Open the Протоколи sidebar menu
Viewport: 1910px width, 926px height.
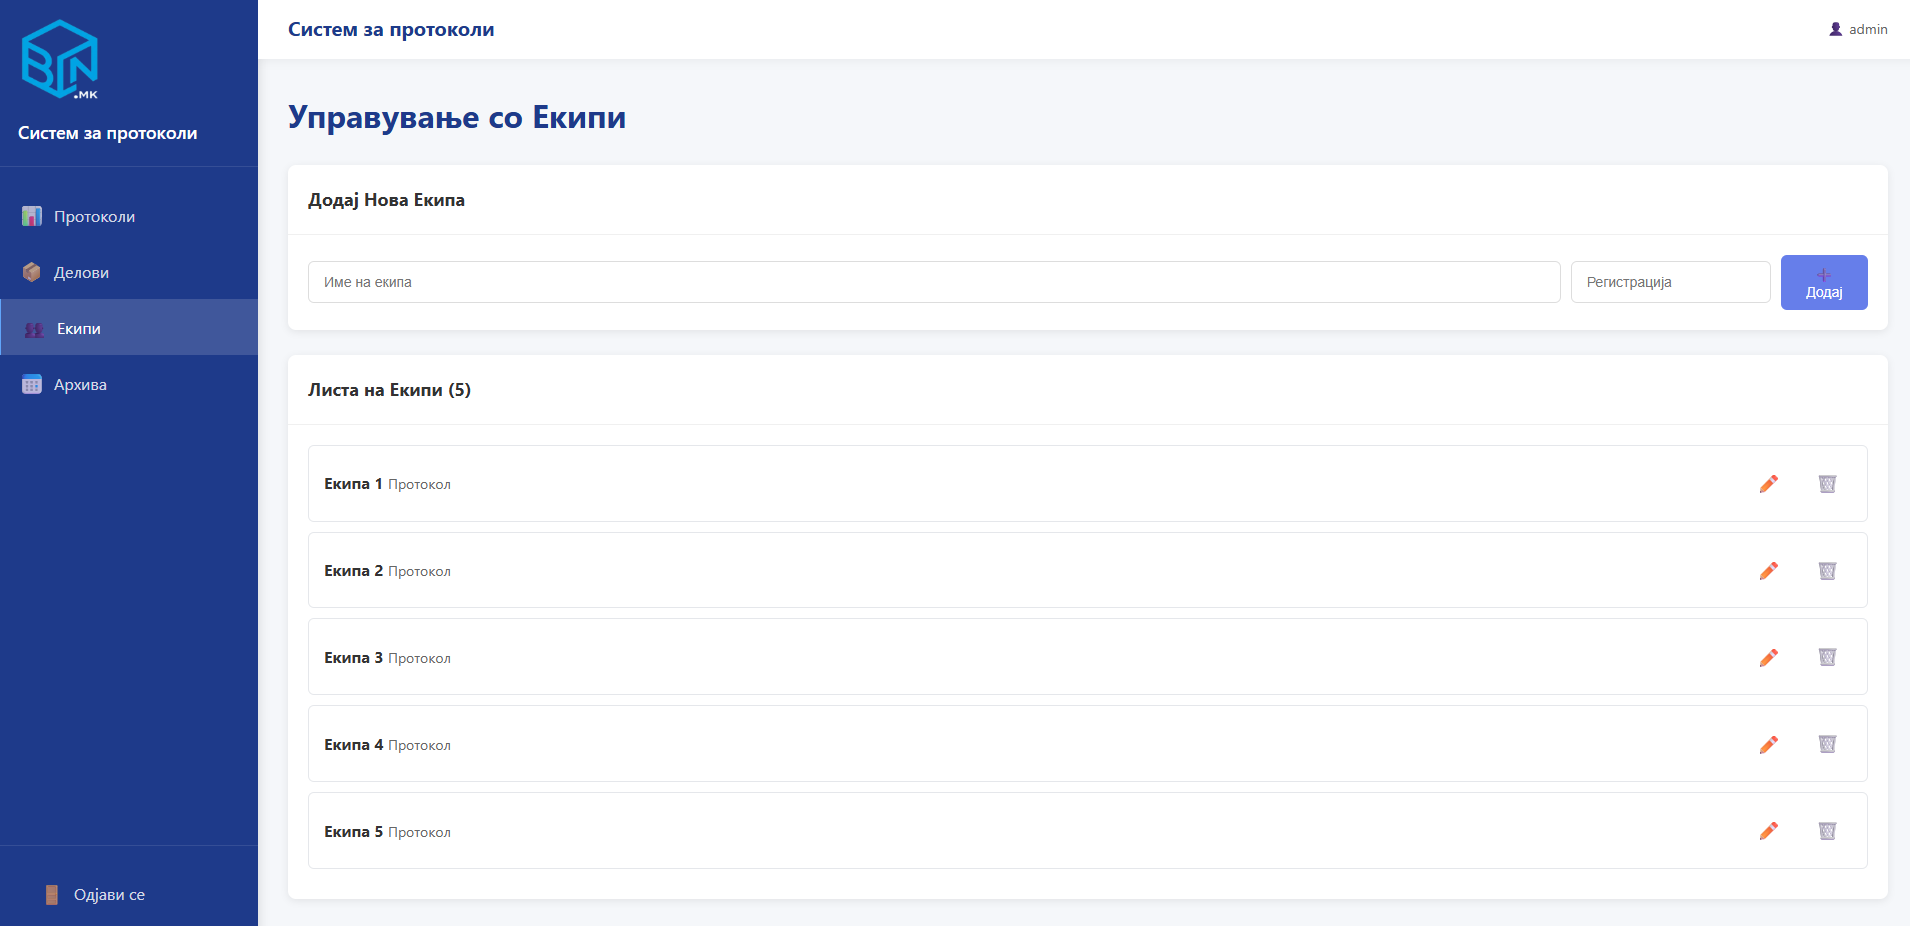pos(94,217)
